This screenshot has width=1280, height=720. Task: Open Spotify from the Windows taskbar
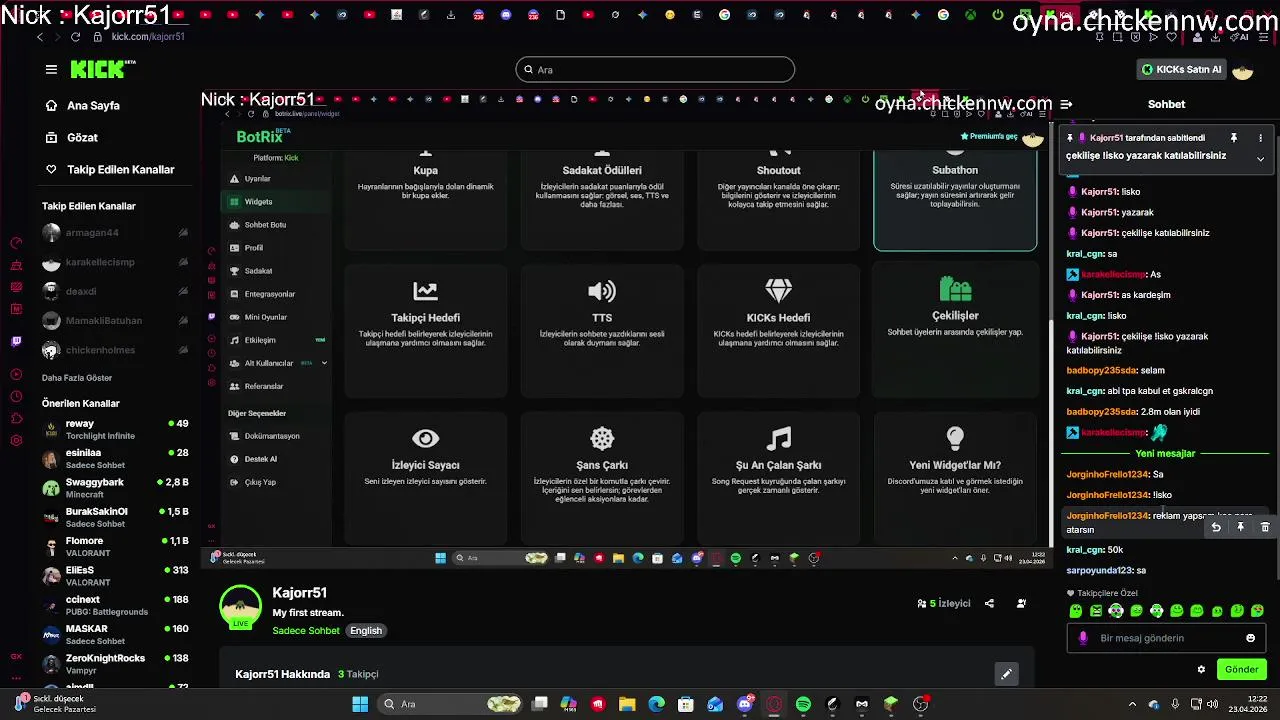point(803,704)
